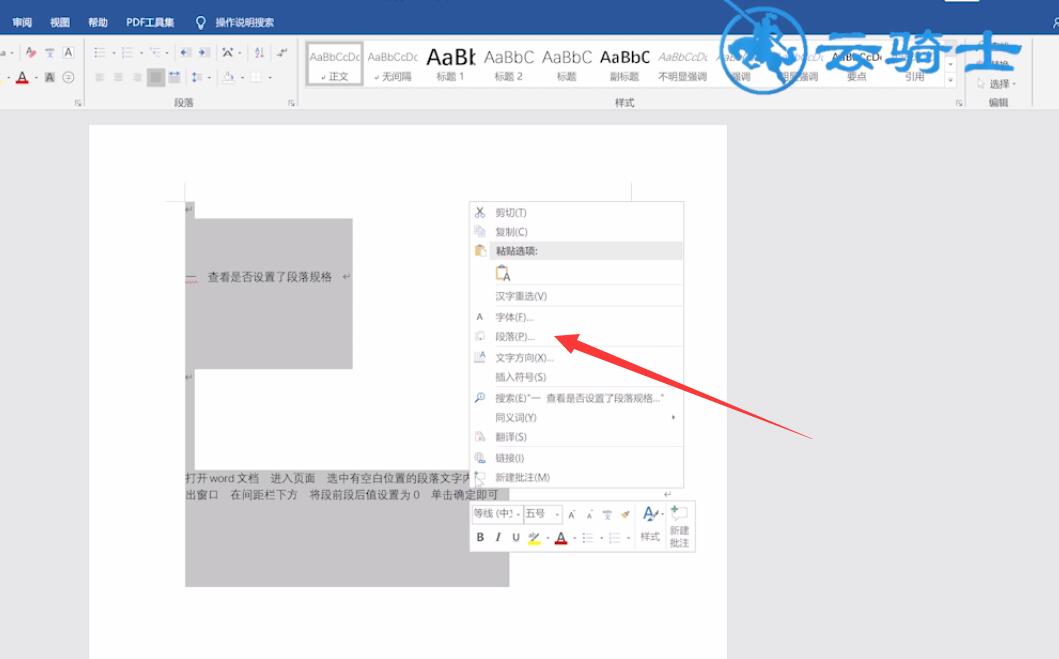Click the Enclose Characters circle icon

pyautogui.click(x=68, y=78)
